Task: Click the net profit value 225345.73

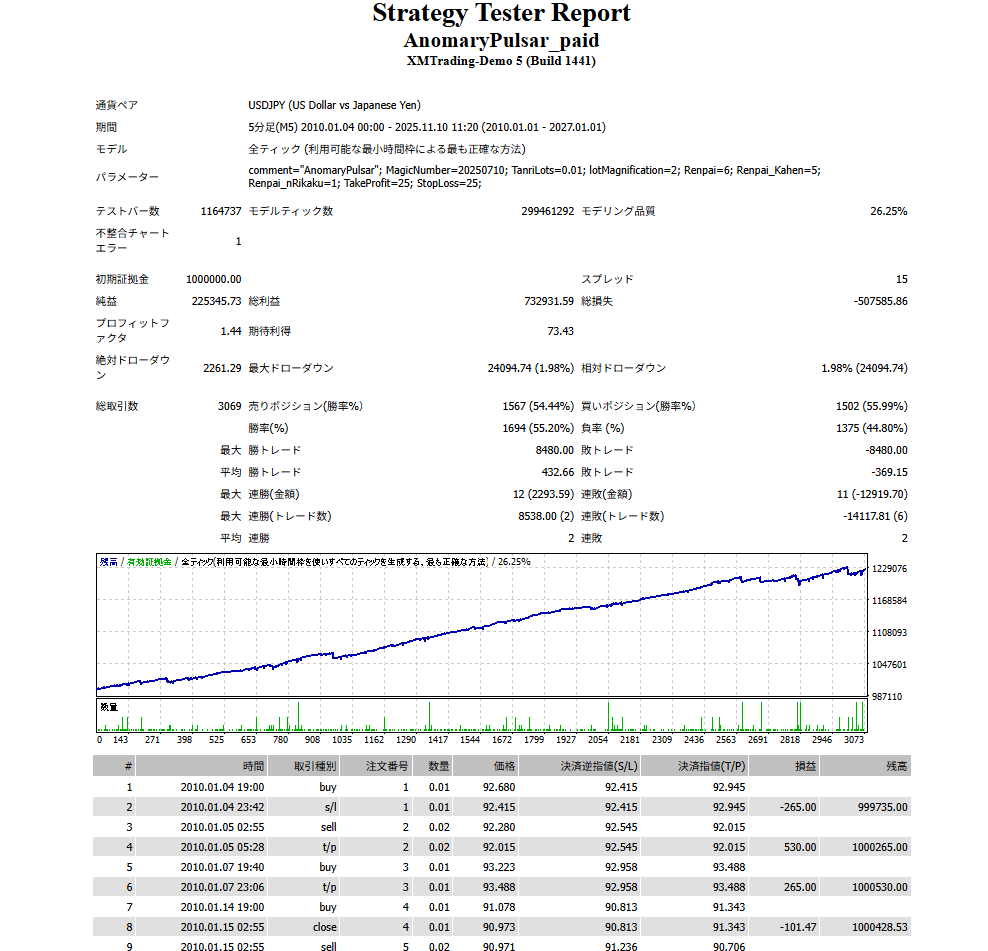Action: coord(216,301)
